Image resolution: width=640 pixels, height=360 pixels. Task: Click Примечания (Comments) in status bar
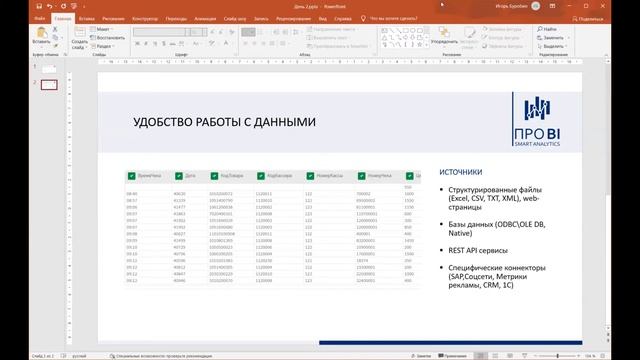point(452,356)
